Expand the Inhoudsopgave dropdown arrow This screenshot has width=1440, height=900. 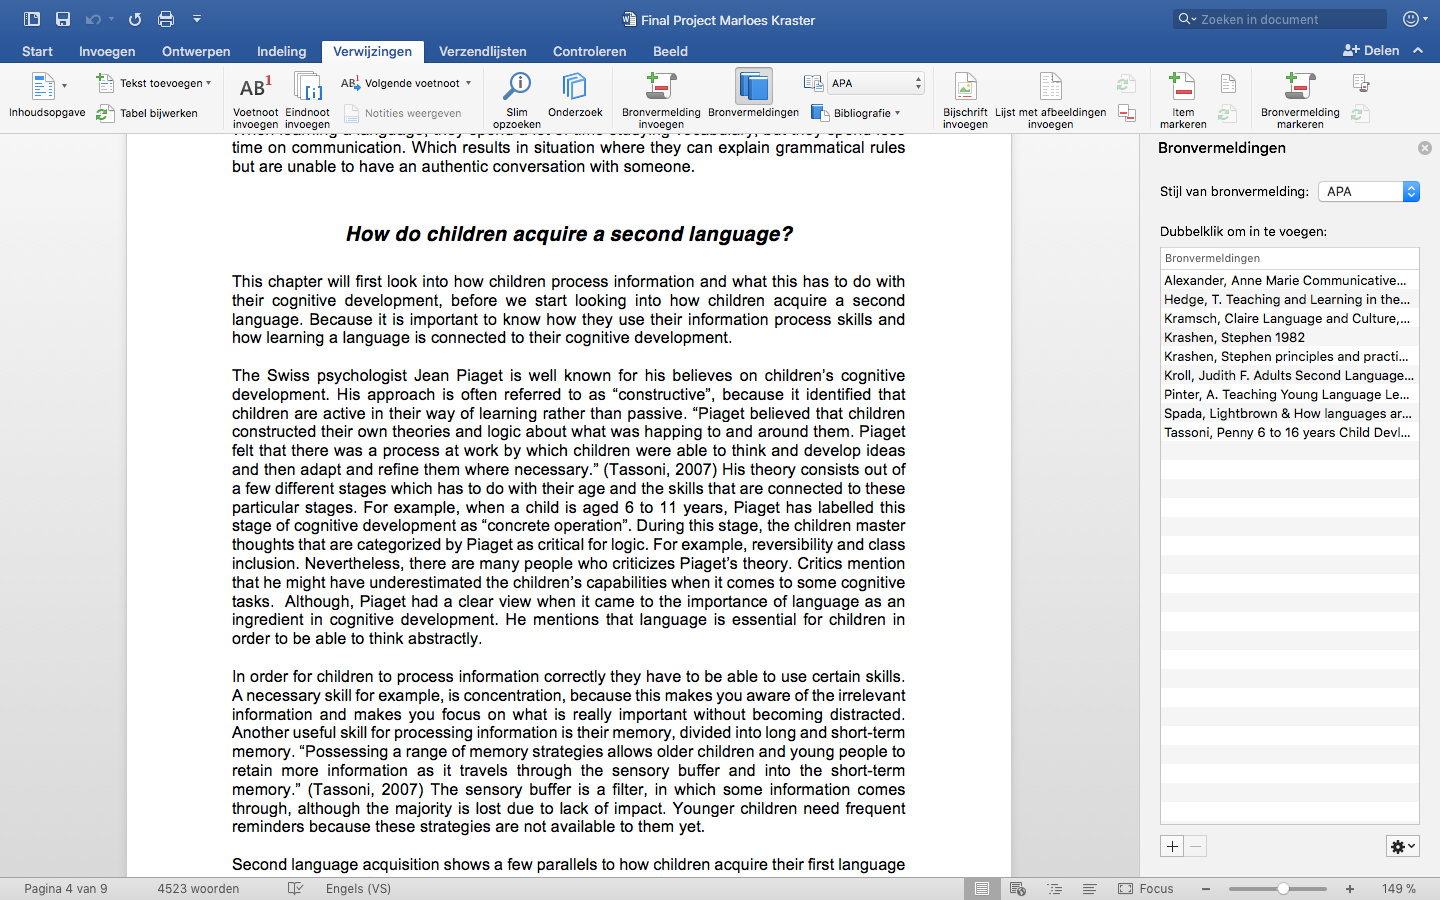[65, 87]
